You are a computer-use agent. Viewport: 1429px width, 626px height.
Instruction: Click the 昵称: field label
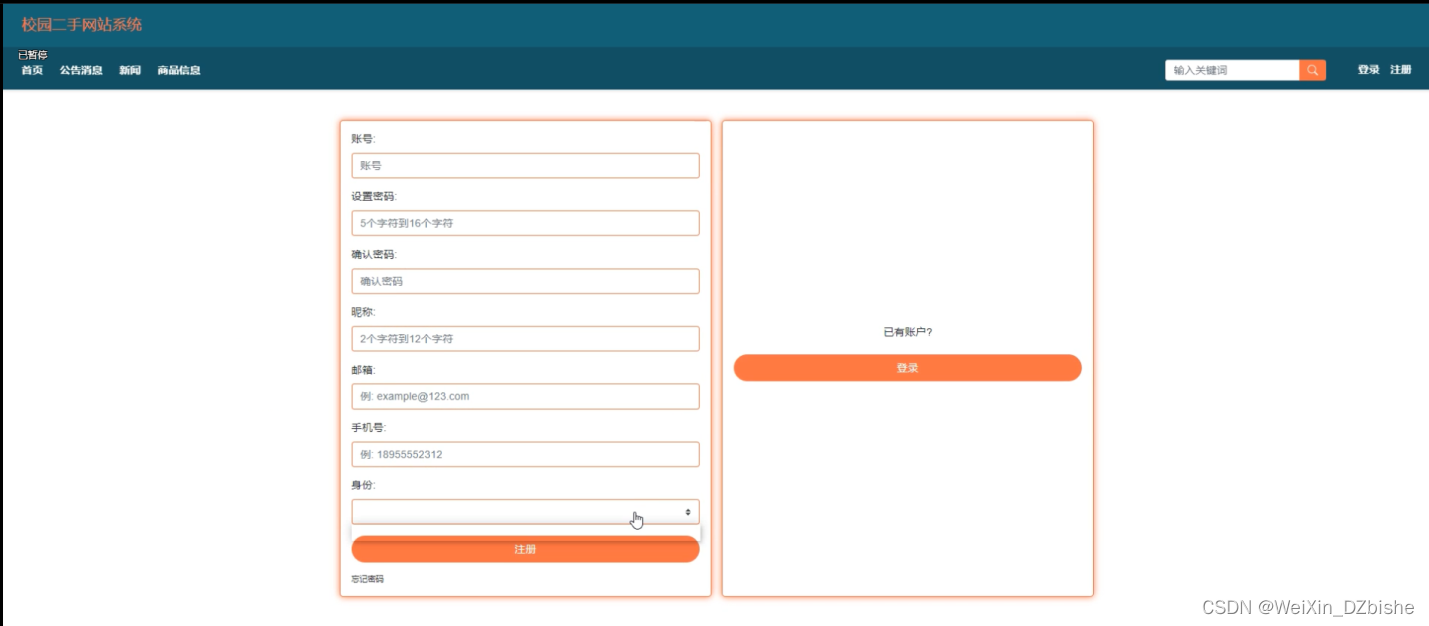363,312
